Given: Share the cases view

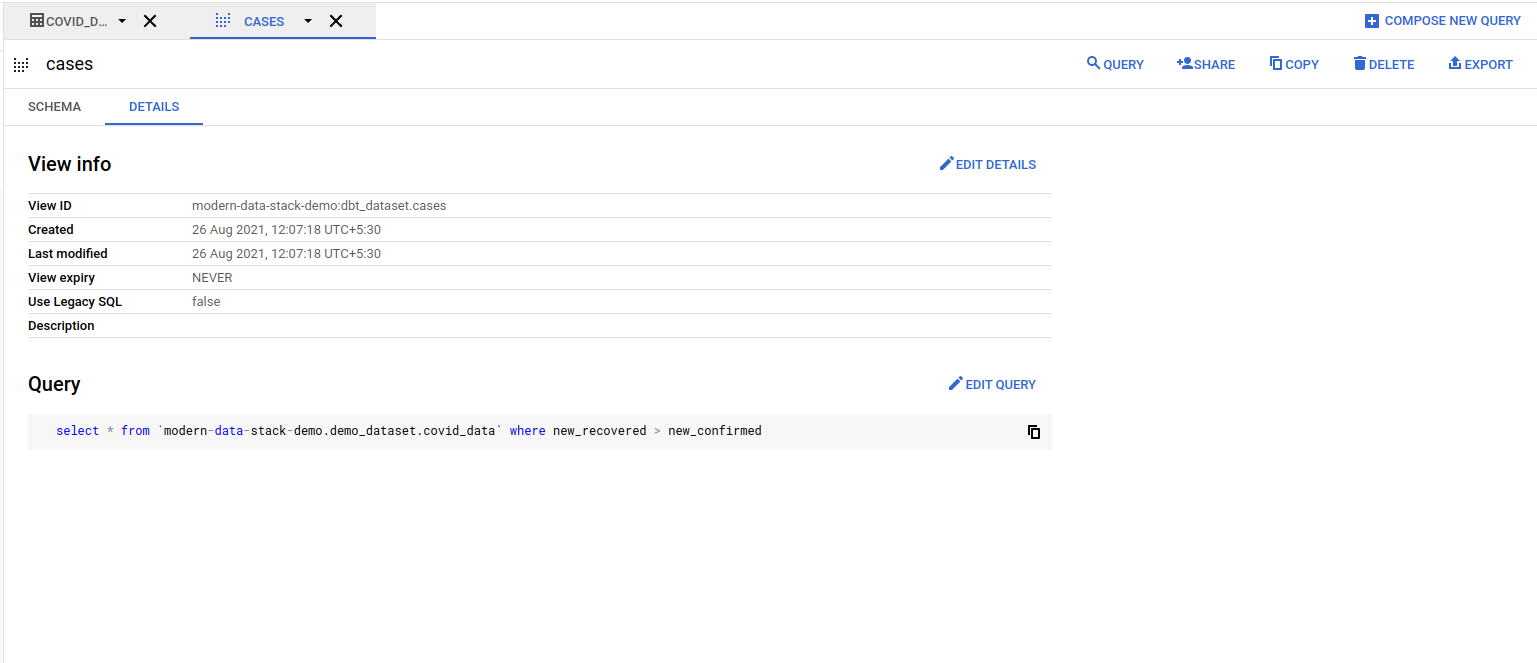Looking at the screenshot, I should [1206, 64].
